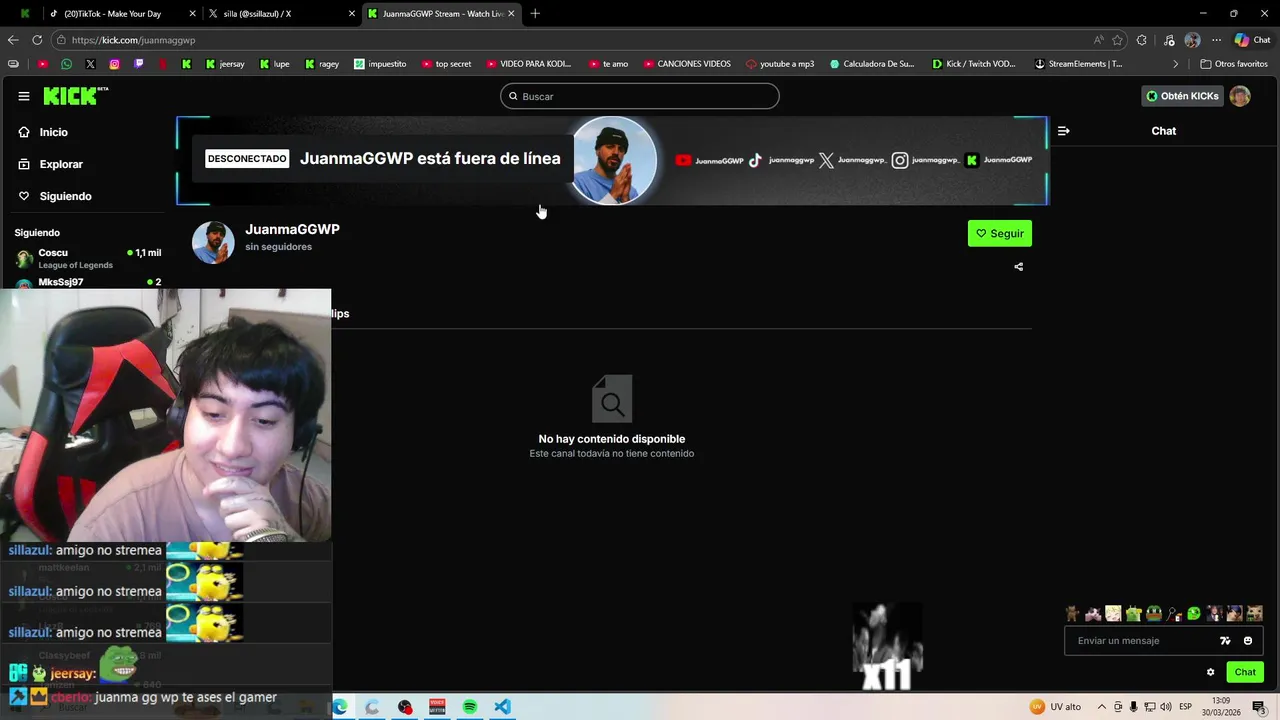This screenshot has width=1280, height=720.
Task: Click the browser back arrow
Action: pos(13,40)
